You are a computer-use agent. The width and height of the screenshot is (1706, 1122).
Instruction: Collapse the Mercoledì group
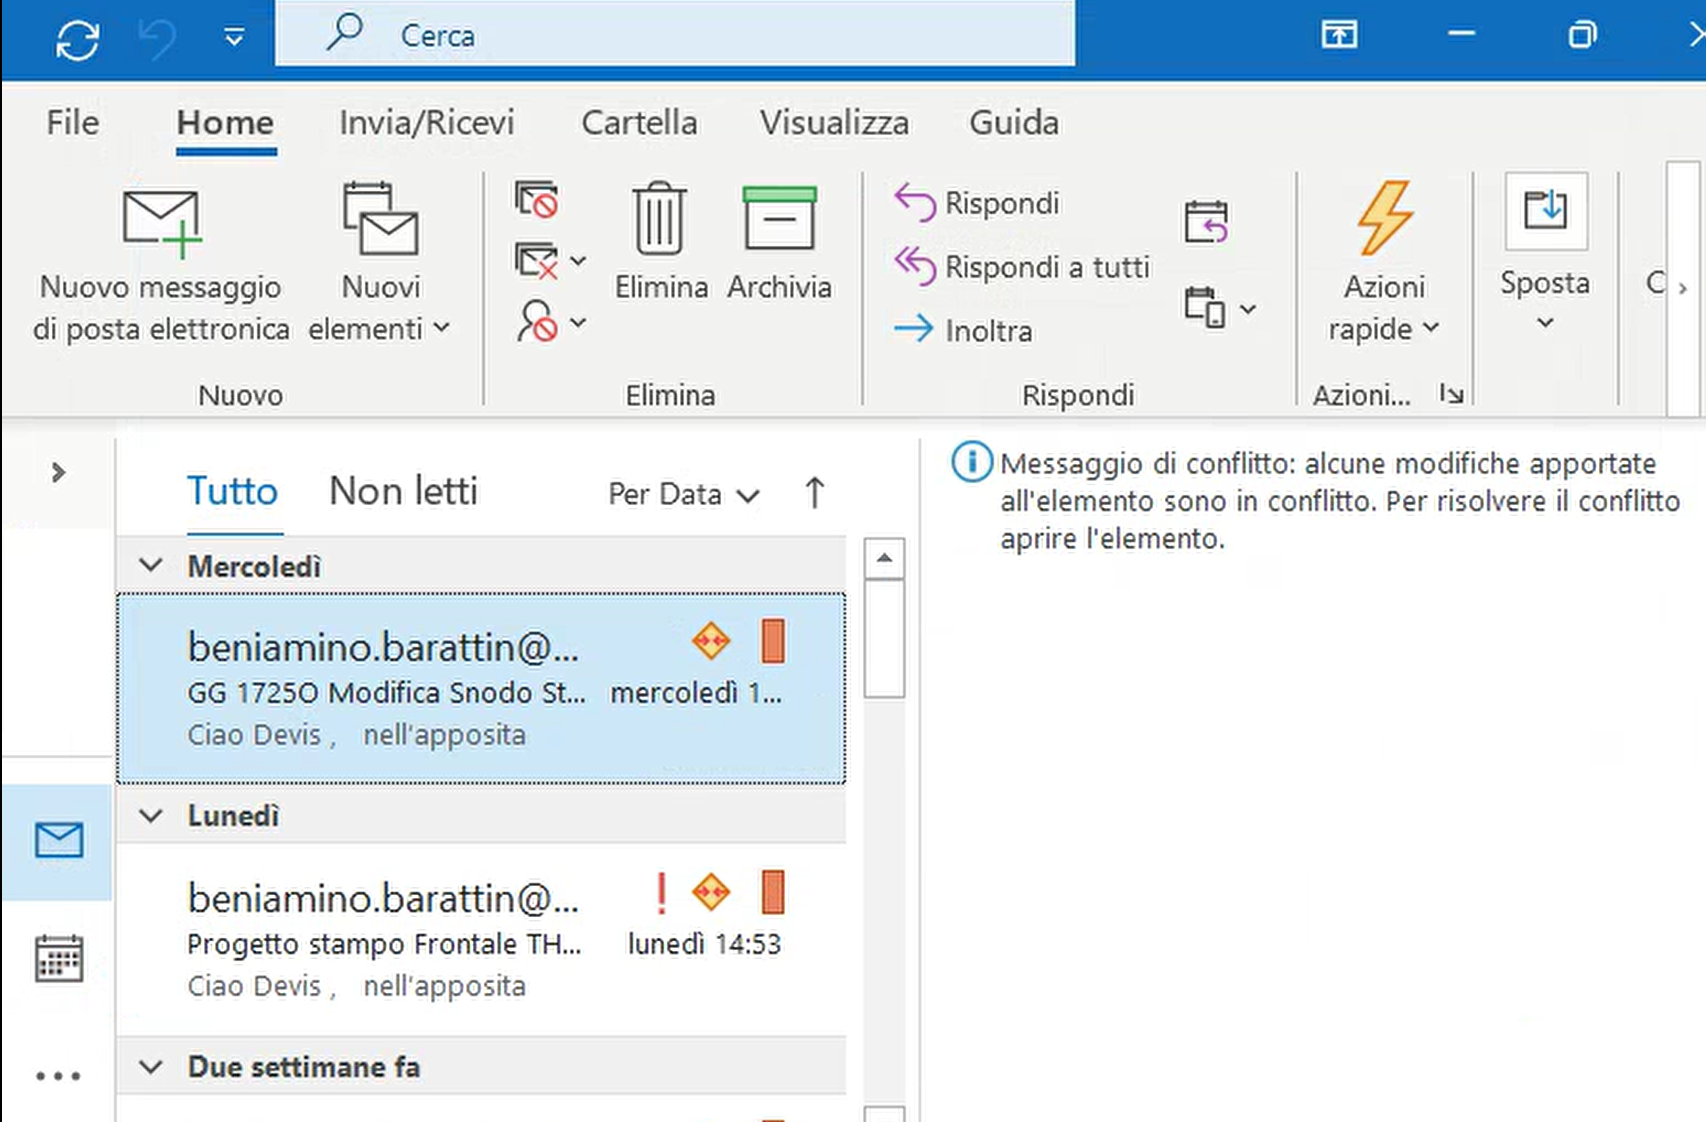tap(151, 566)
